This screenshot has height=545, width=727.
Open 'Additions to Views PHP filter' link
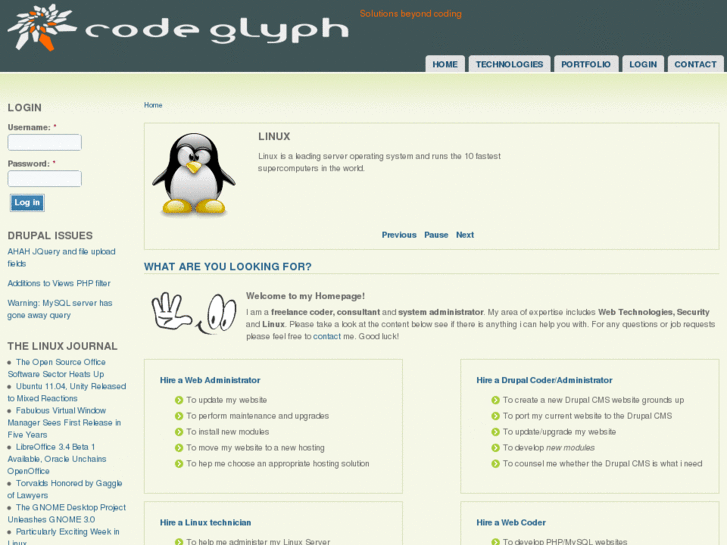click(x=59, y=283)
